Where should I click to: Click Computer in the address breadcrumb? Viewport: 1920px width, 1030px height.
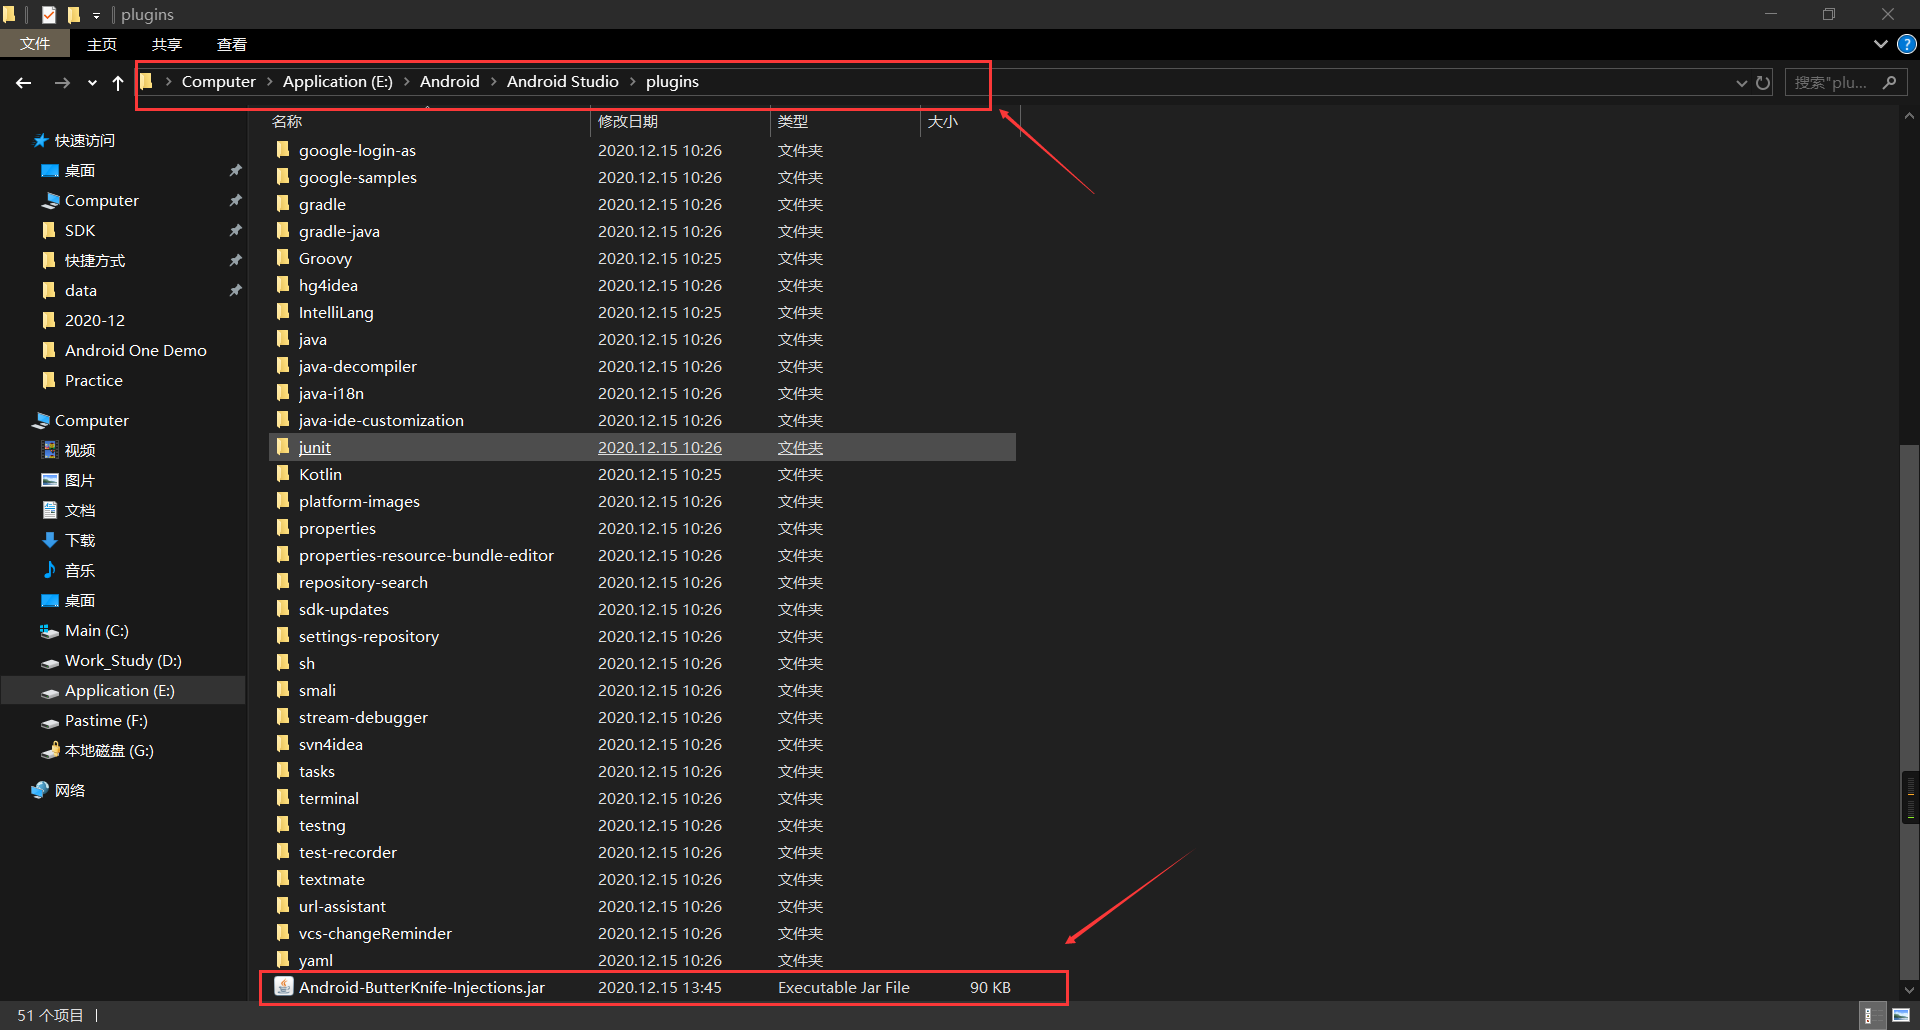click(x=218, y=82)
